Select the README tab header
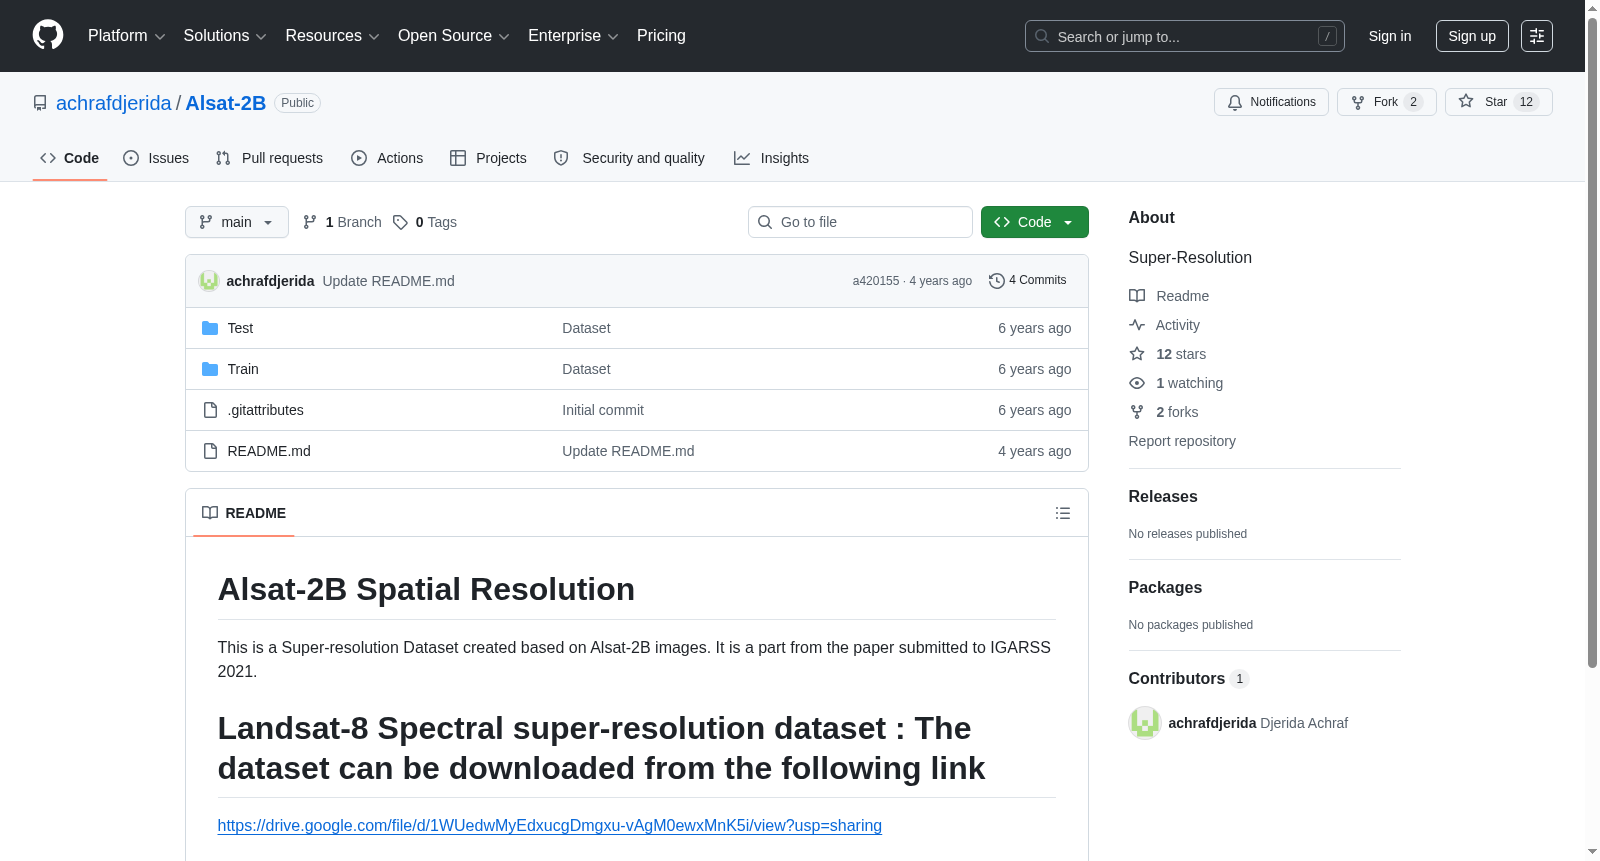 click(244, 513)
